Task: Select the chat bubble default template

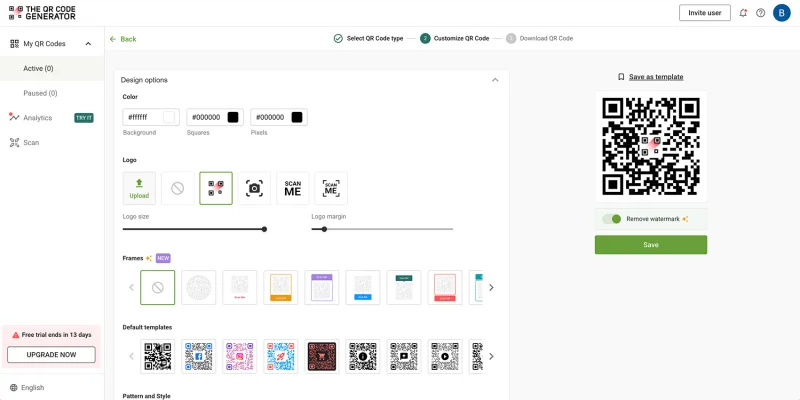Action: point(404,356)
